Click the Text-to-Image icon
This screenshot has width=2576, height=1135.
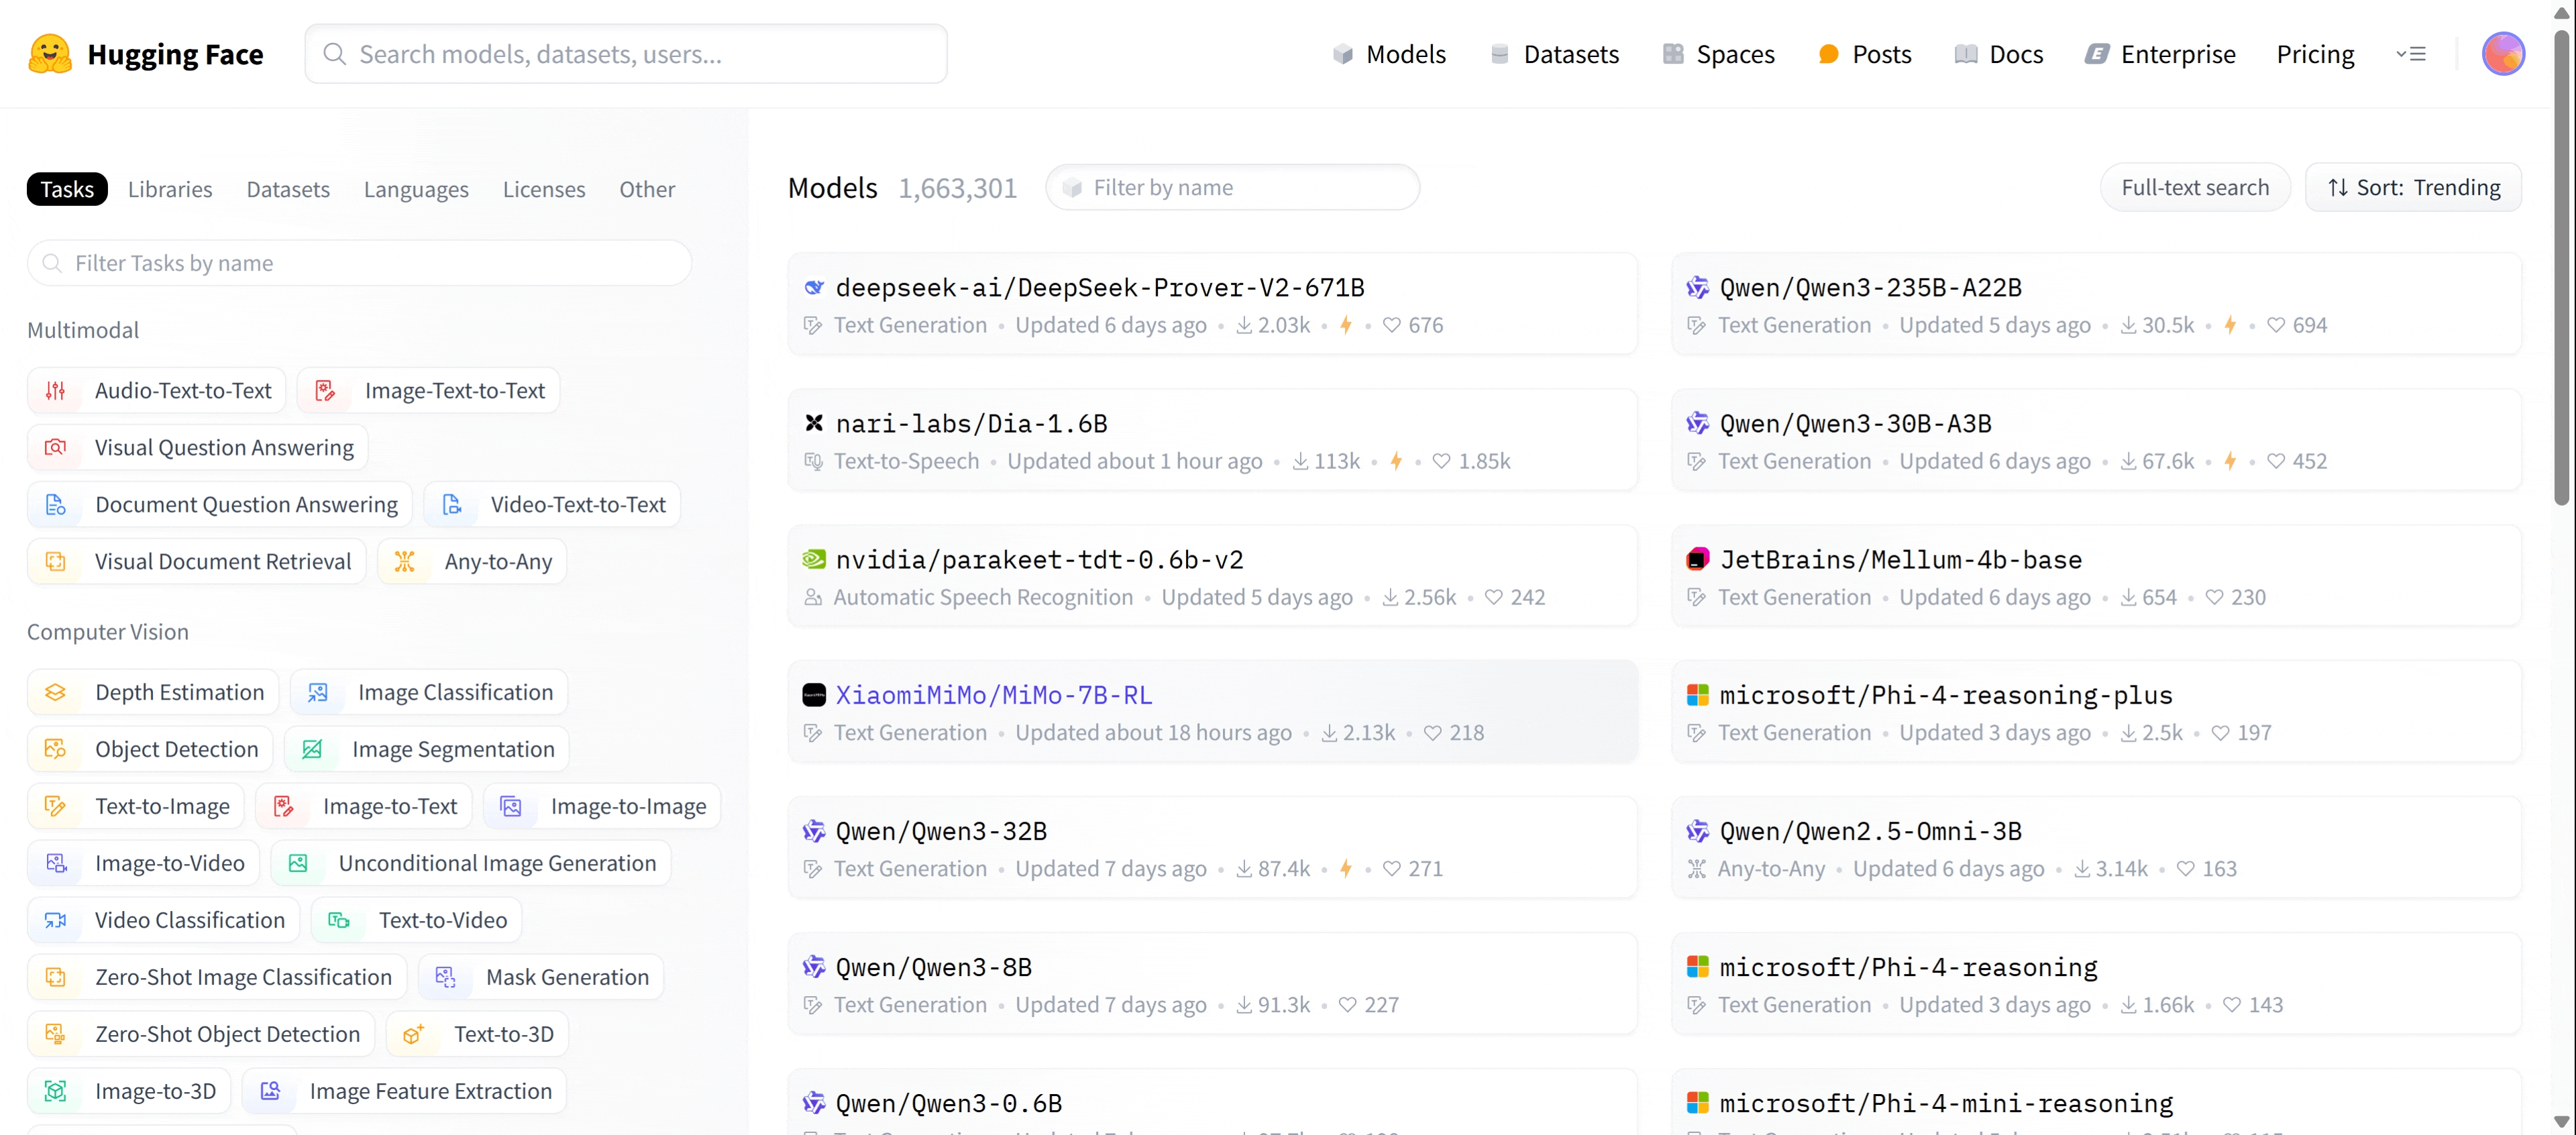click(56, 807)
